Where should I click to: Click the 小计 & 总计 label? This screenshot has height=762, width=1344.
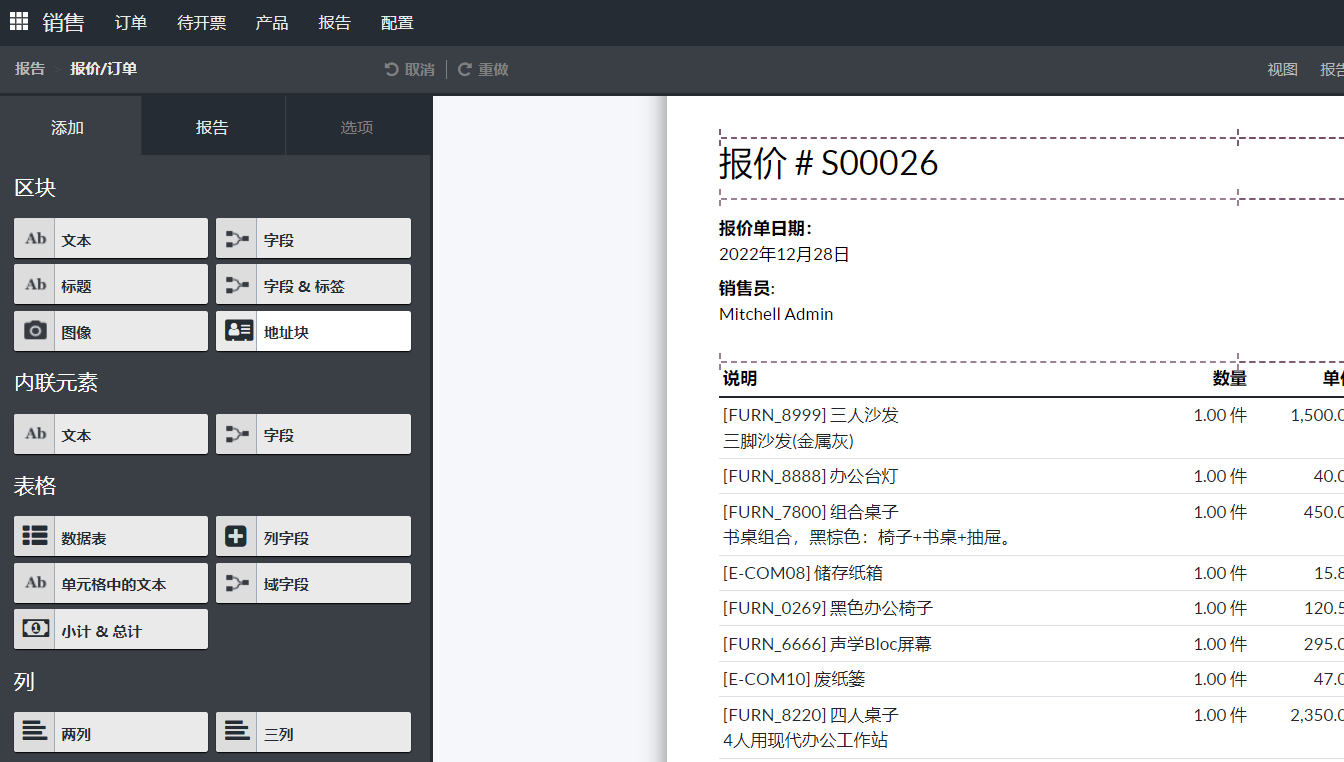[101, 631]
